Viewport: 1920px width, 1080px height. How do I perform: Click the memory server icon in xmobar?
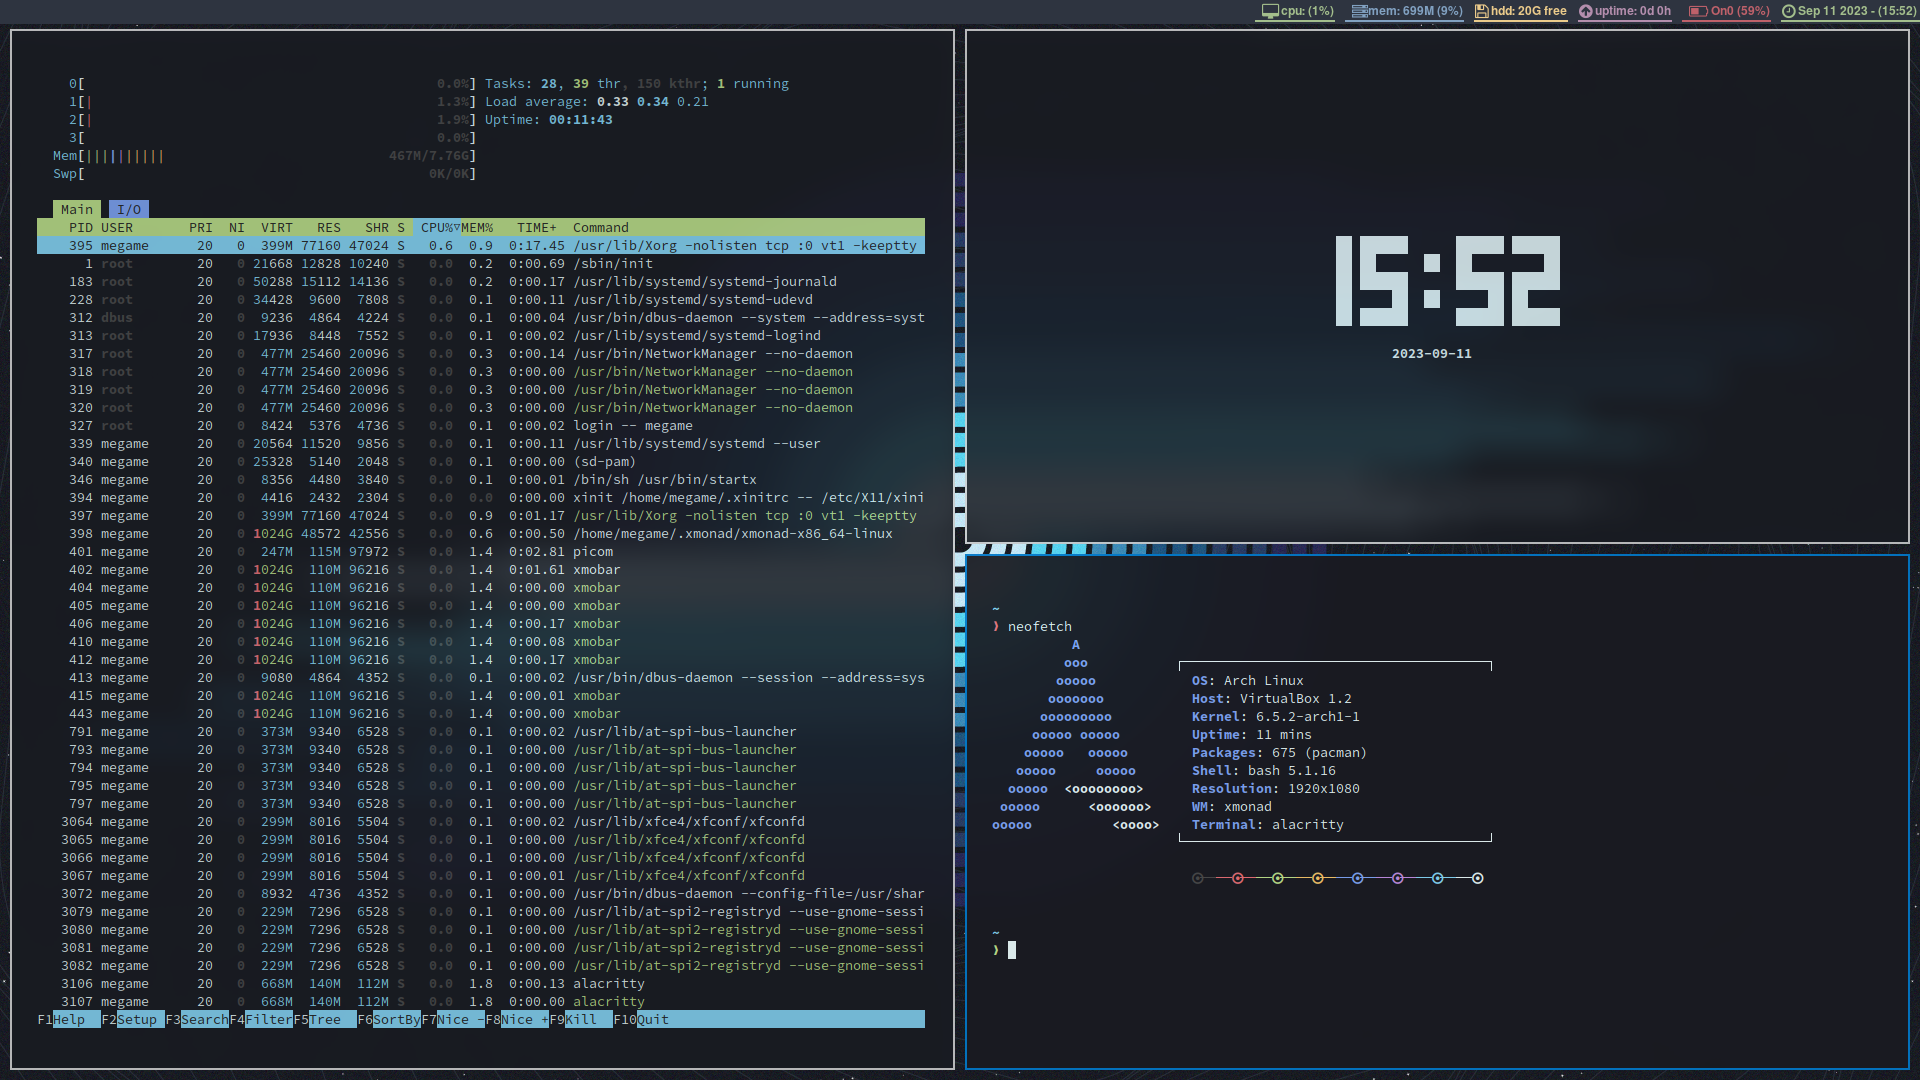point(1359,11)
